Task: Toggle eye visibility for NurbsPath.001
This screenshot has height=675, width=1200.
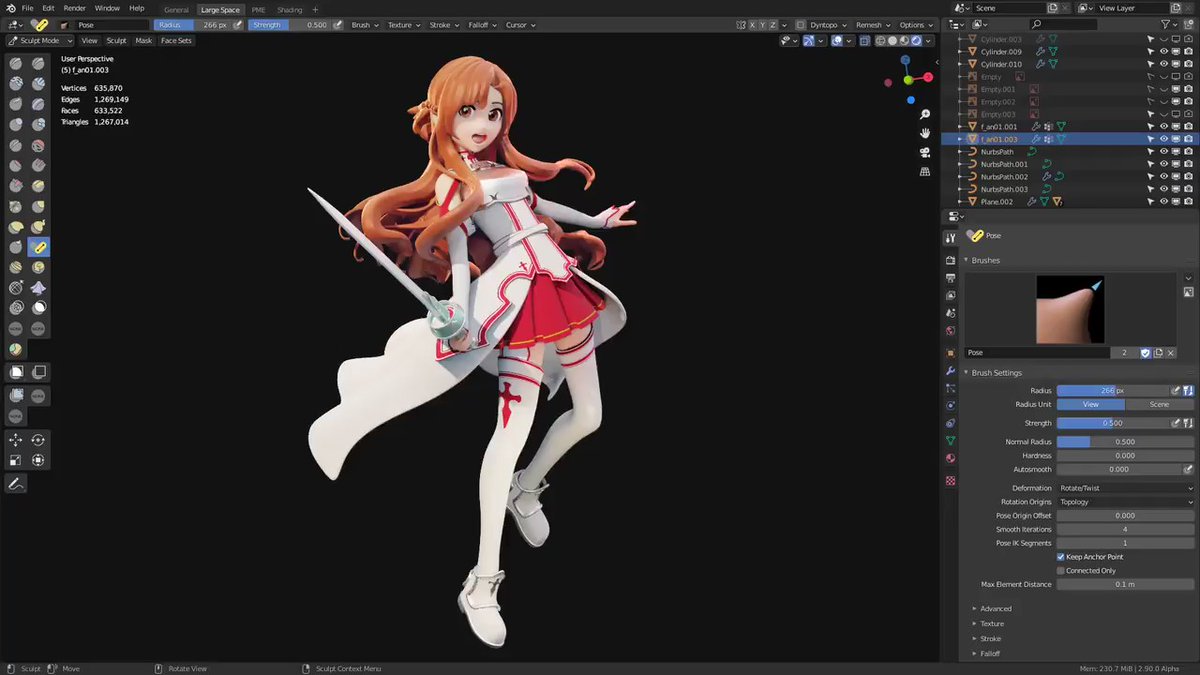Action: [1164, 164]
